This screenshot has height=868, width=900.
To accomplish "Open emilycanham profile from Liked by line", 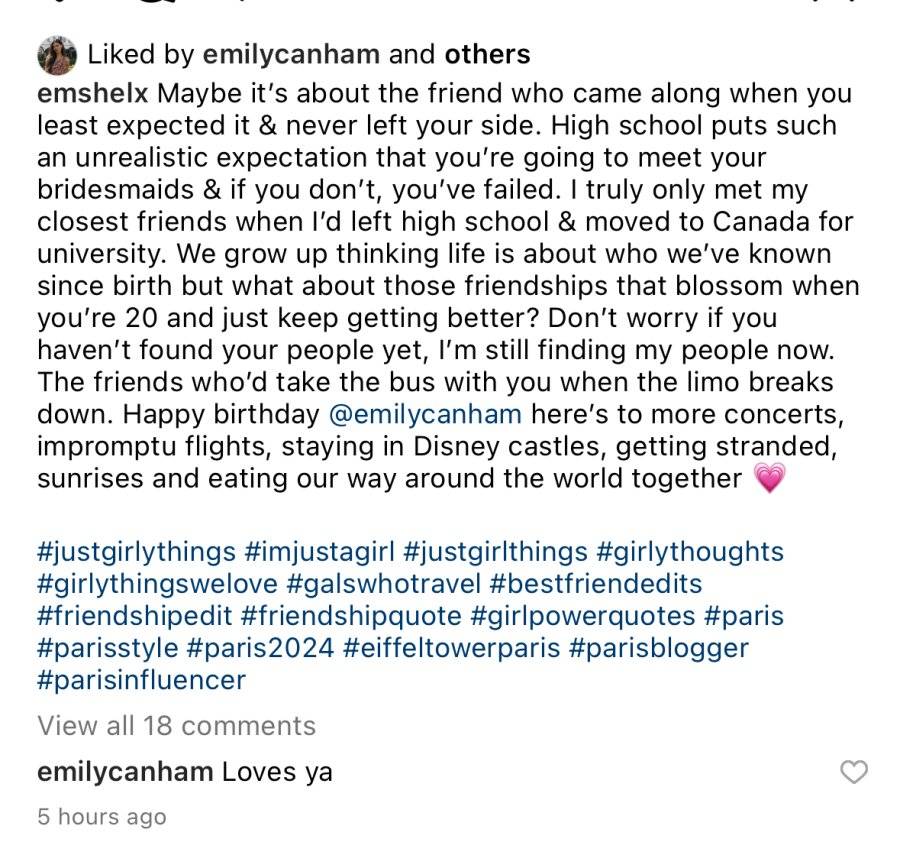I will (291, 55).
